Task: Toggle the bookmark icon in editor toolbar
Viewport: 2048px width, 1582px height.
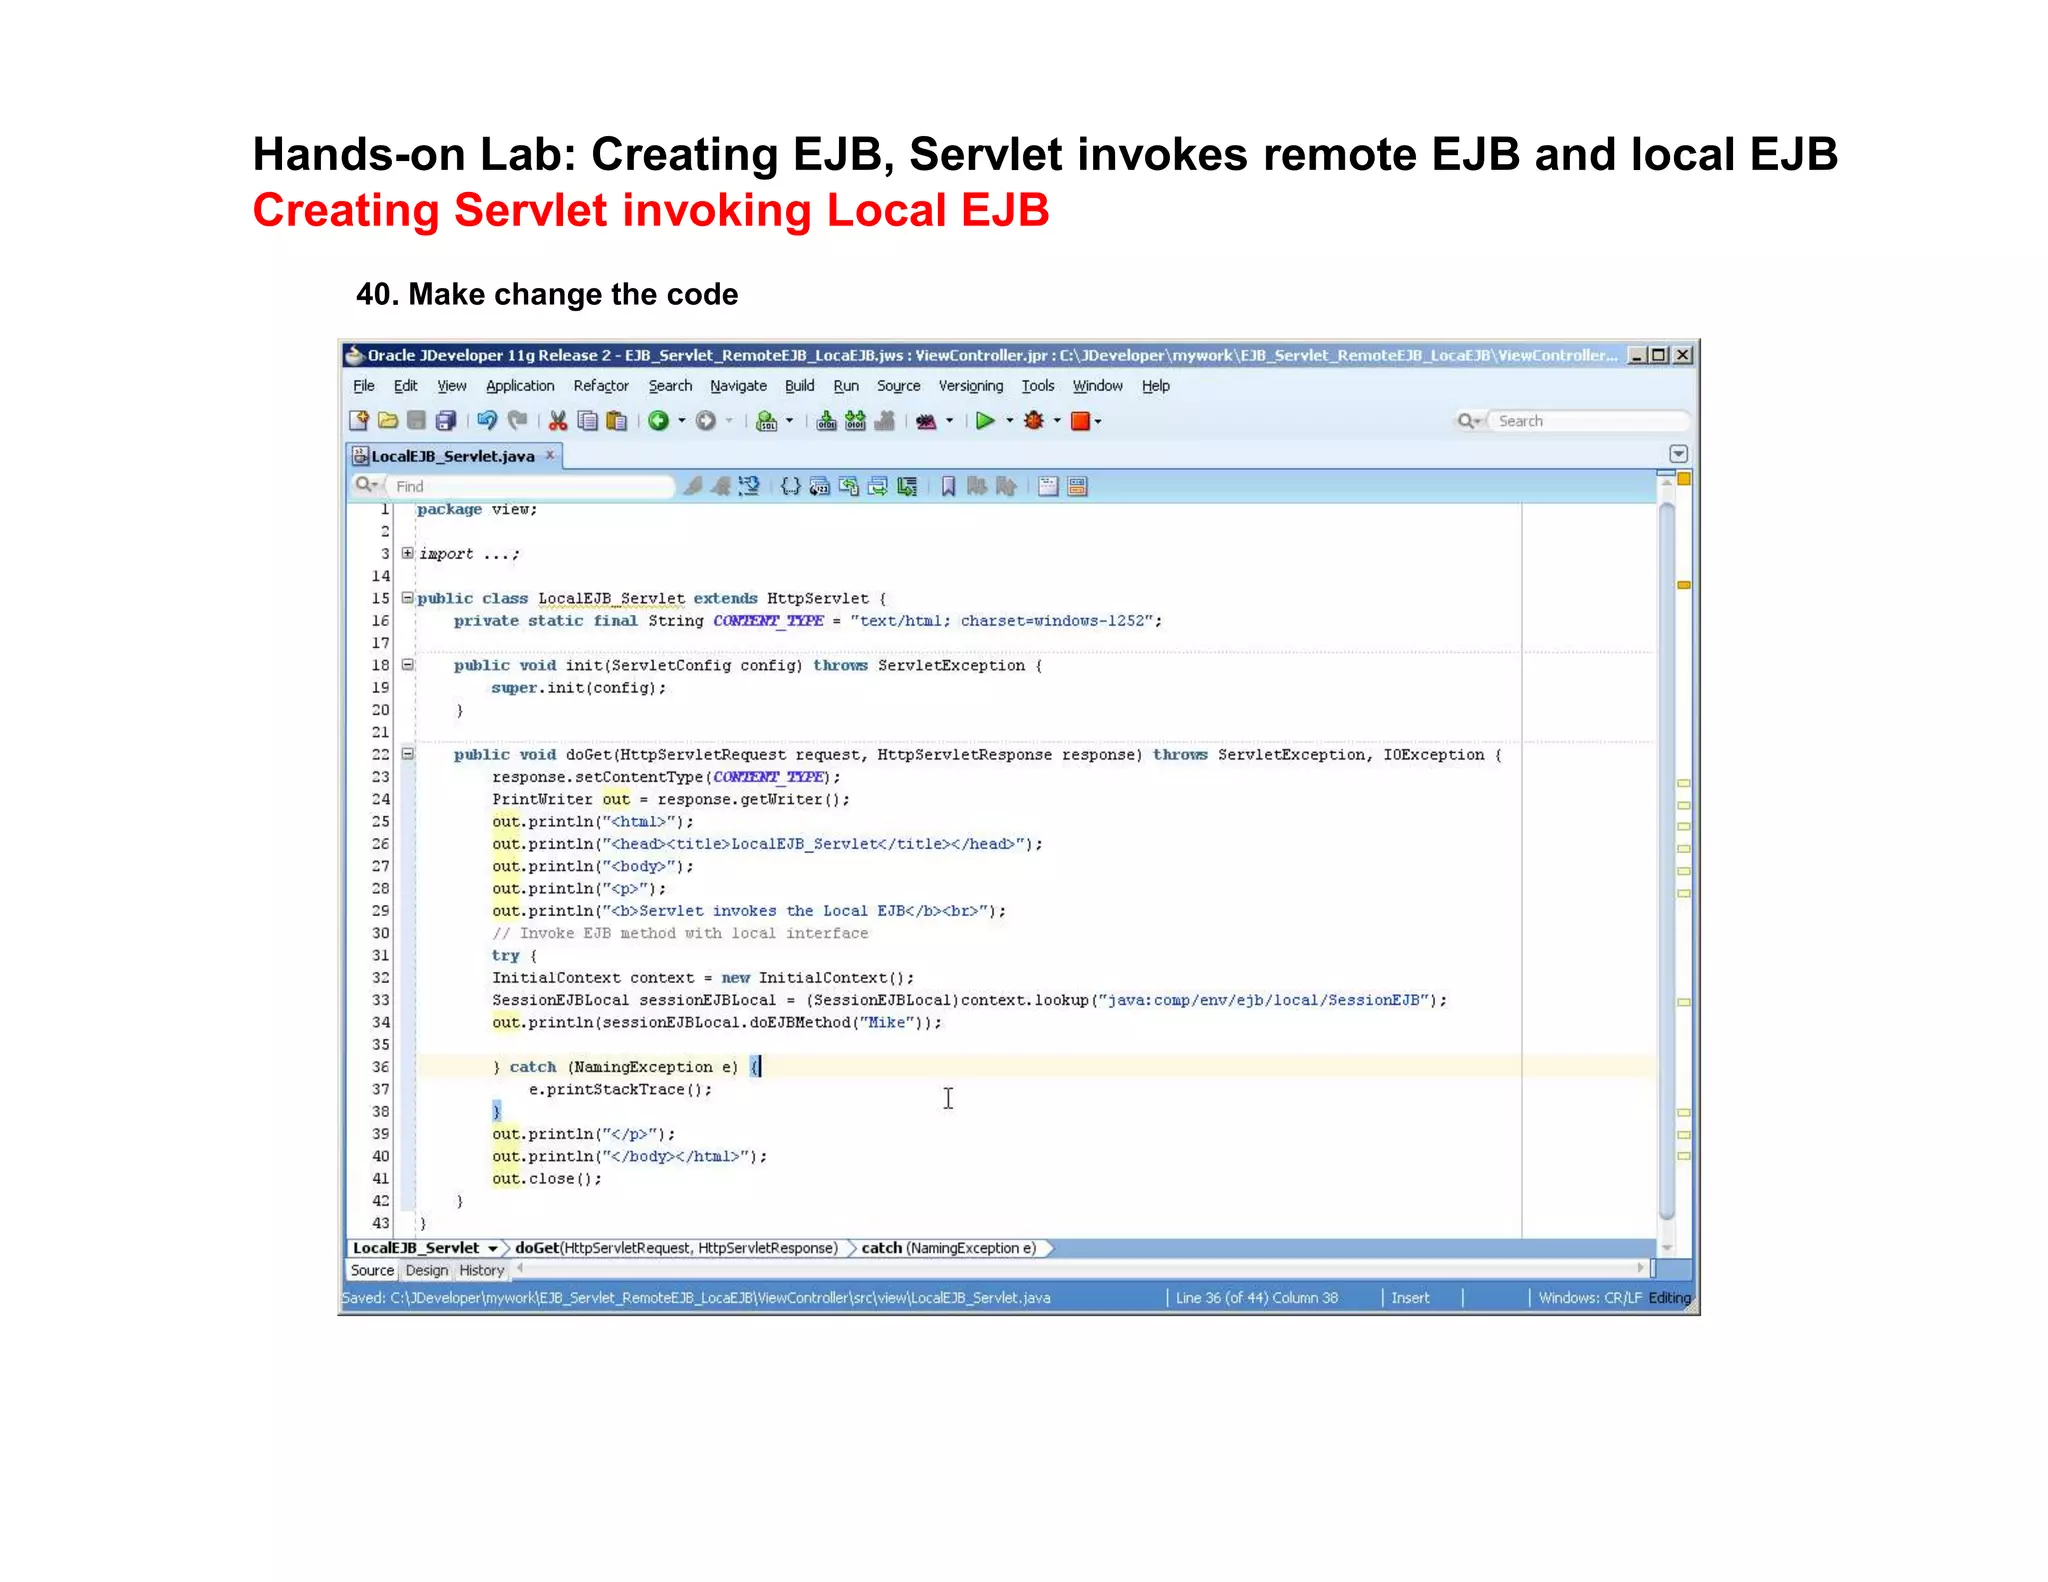Action: coord(948,486)
